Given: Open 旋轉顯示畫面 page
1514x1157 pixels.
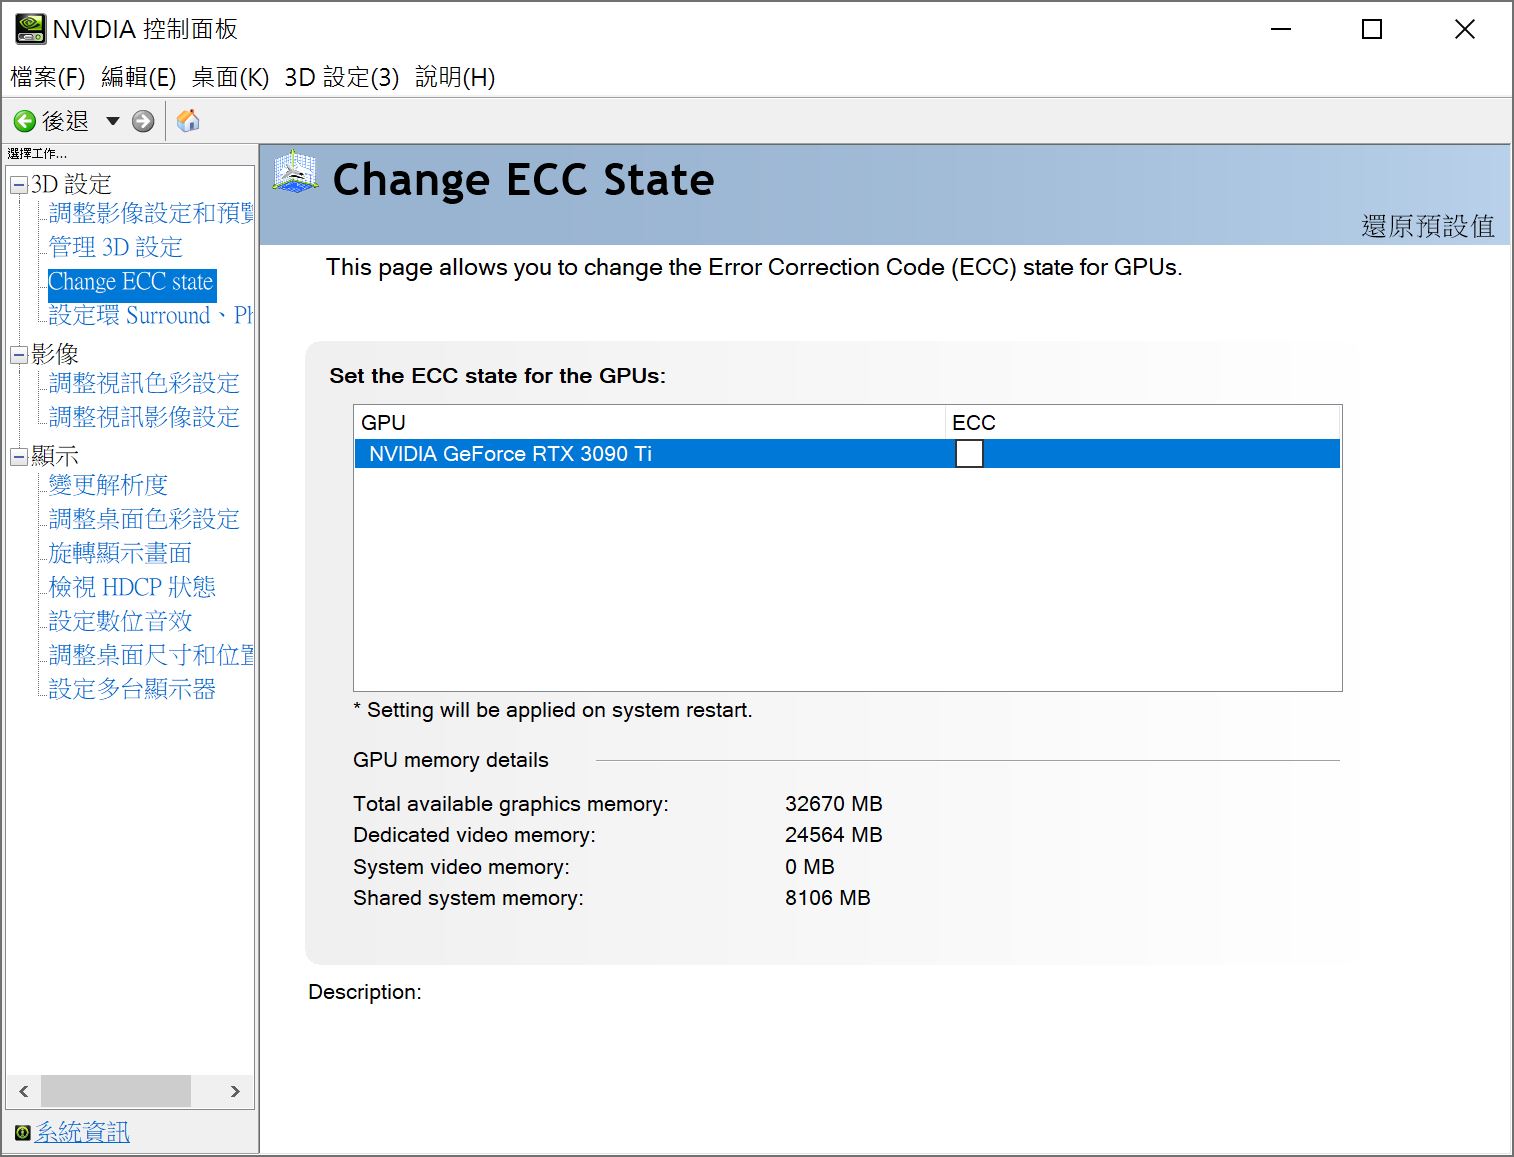Looking at the screenshot, I should click(x=120, y=553).
